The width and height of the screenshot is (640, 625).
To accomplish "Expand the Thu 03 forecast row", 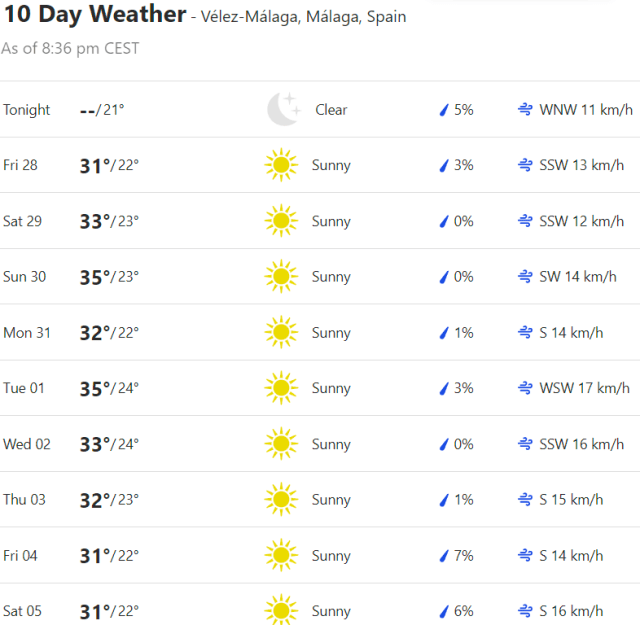I will click(320, 500).
